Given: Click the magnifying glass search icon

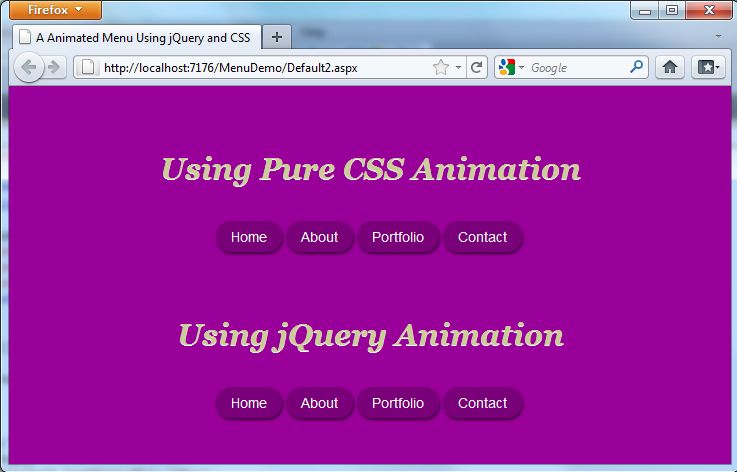Looking at the screenshot, I should 636,67.
